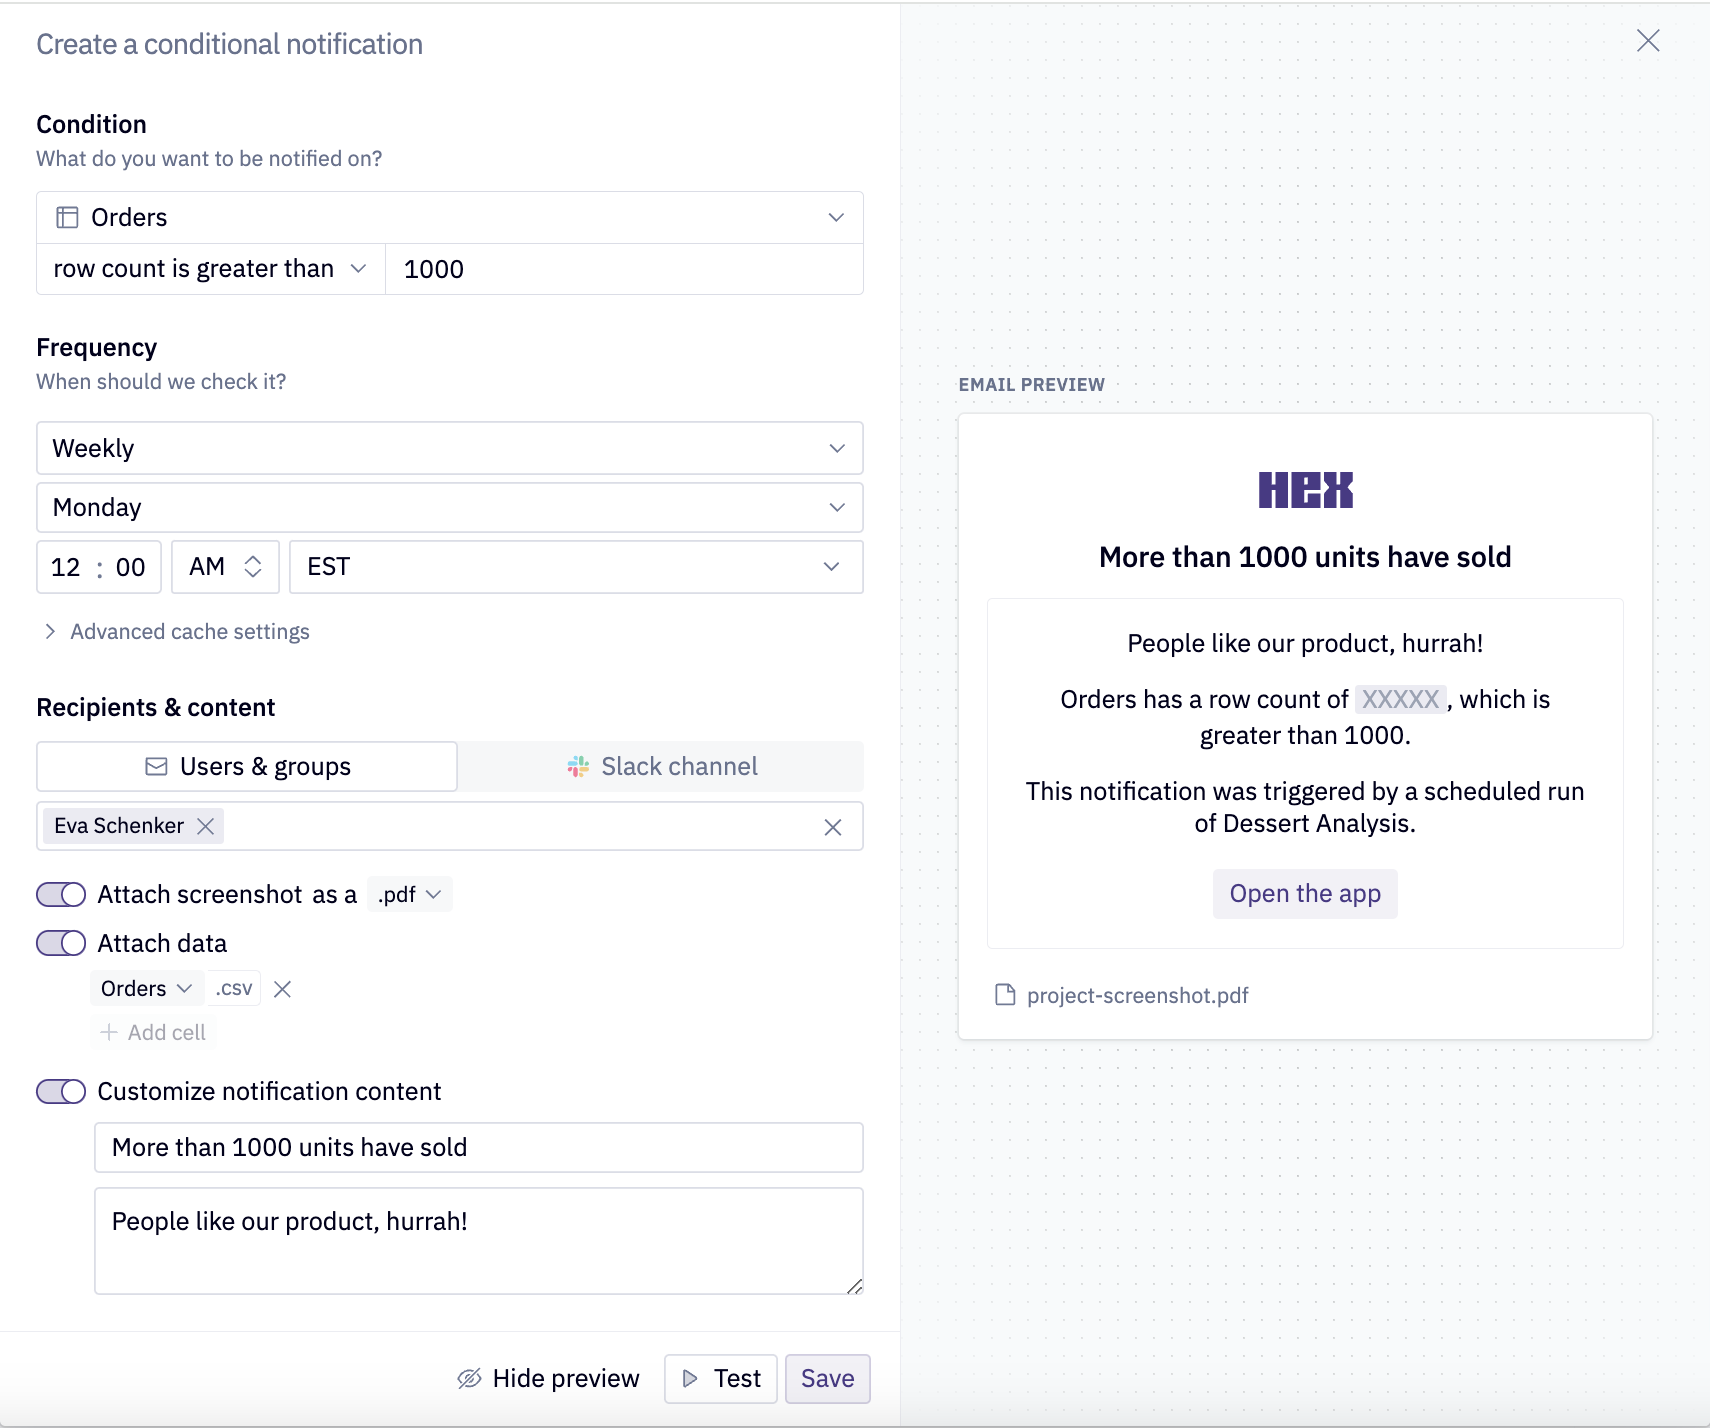
Task: Remove the Orders .csv attachment via its X icon
Action: click(x=282, y=988)
